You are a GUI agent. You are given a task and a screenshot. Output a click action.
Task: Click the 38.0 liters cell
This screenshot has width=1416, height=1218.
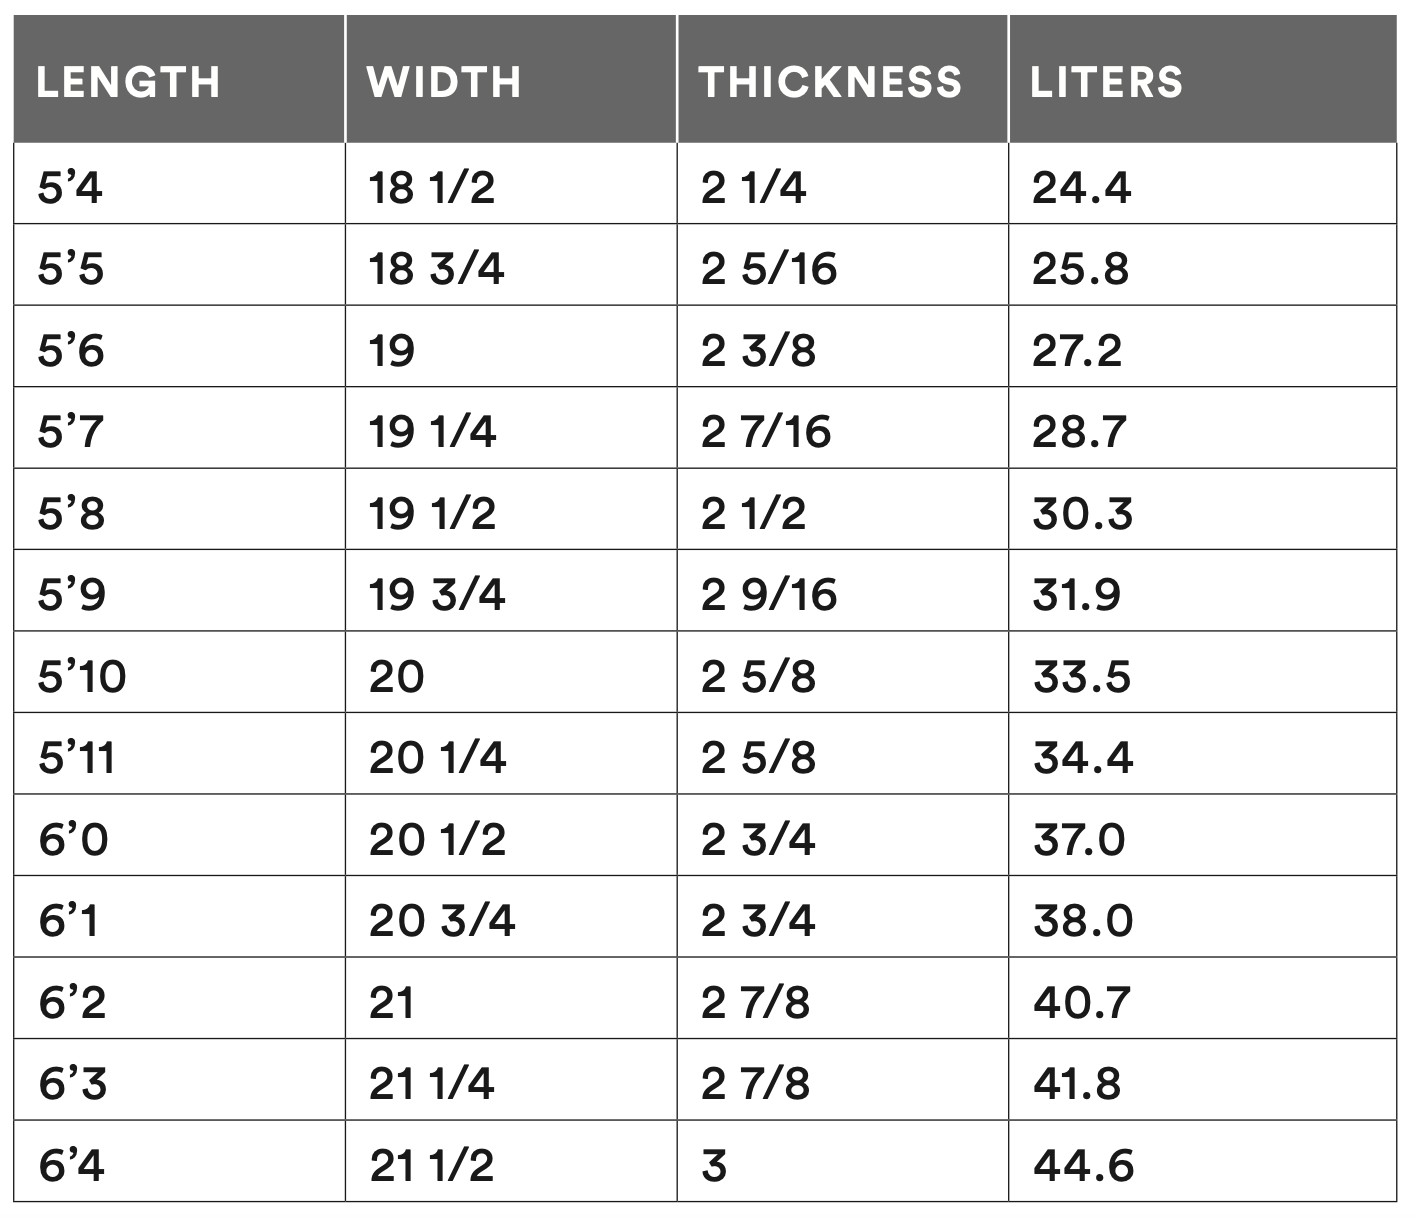pyautogui.click(x=1083, y=920)
